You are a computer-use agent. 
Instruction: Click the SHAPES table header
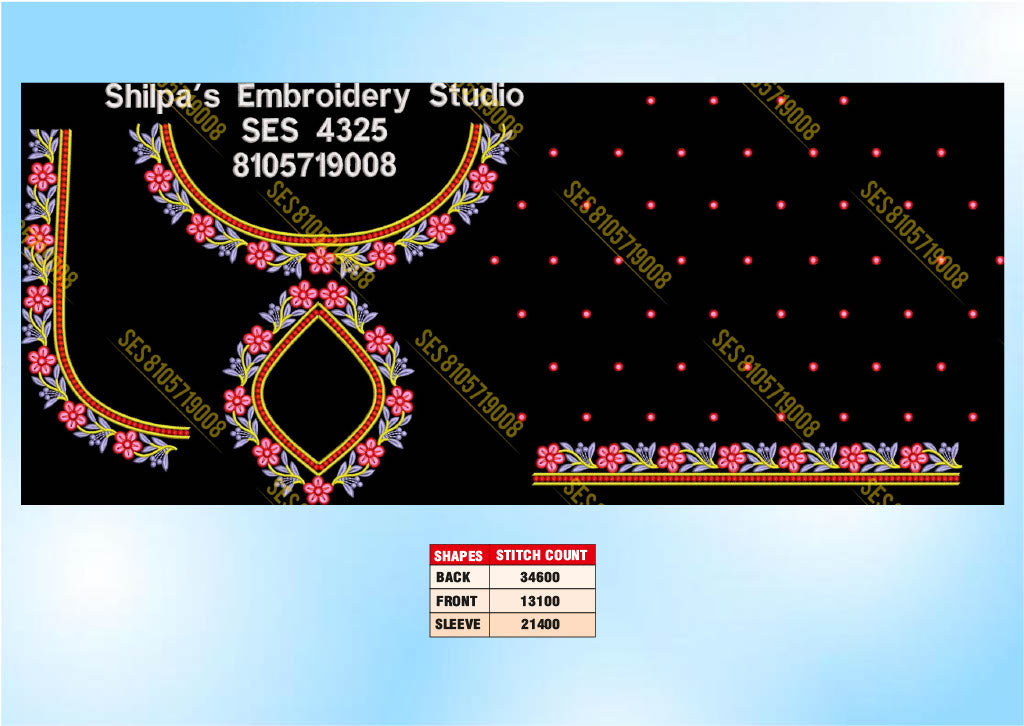pos(458,555)
